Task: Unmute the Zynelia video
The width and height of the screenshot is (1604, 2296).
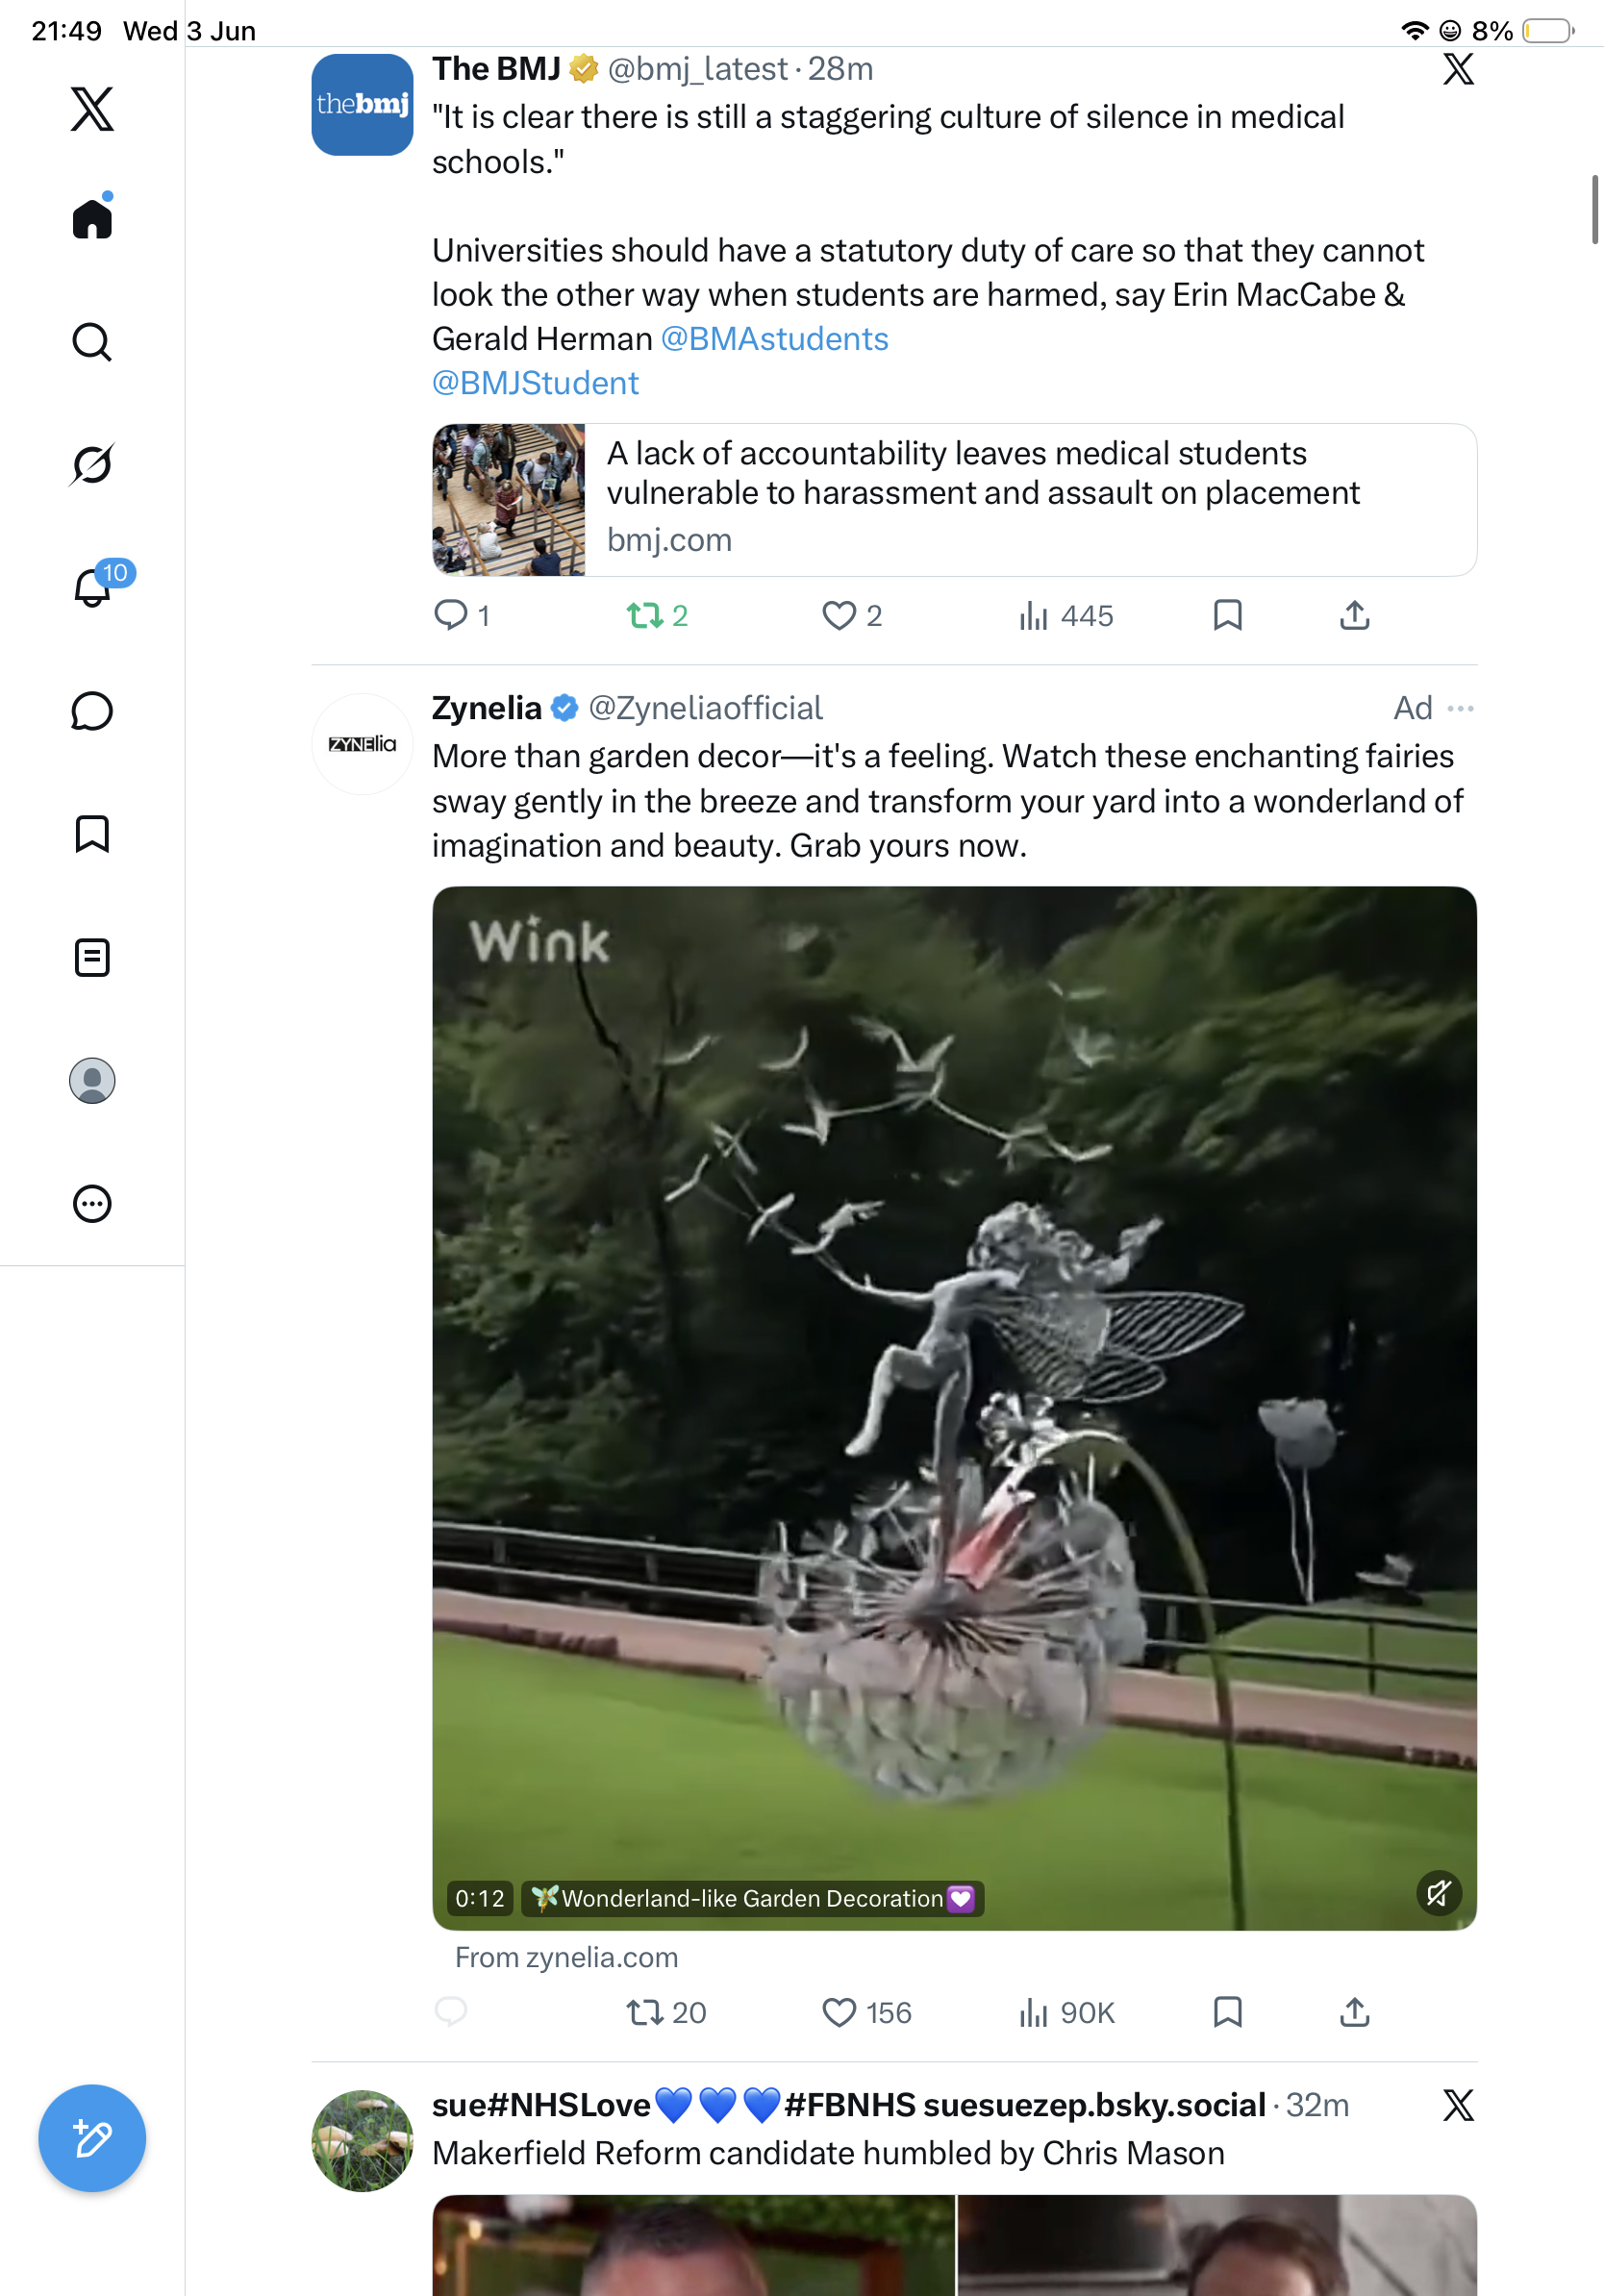Action: pyautogui.click(x=1438, y=1893)
